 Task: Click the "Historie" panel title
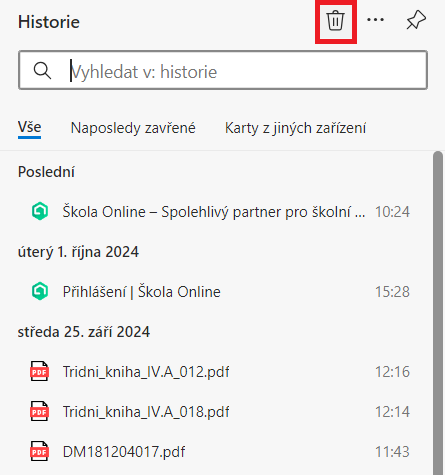tap(49, 22)
